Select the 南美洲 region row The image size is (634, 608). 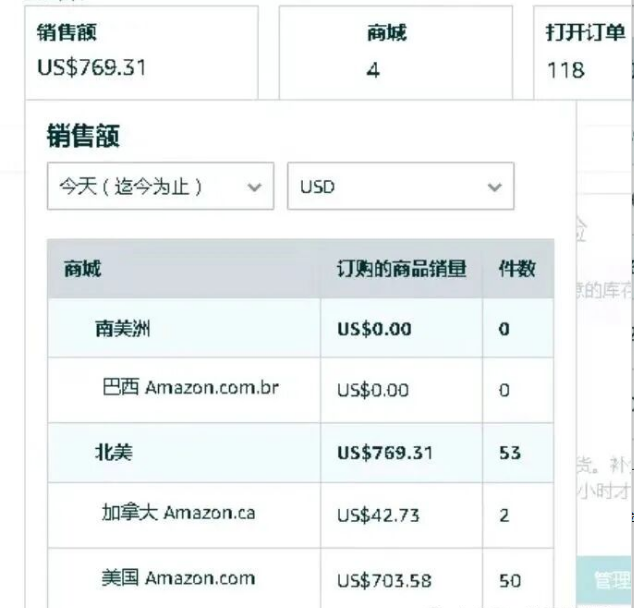(x=123, y=328)
